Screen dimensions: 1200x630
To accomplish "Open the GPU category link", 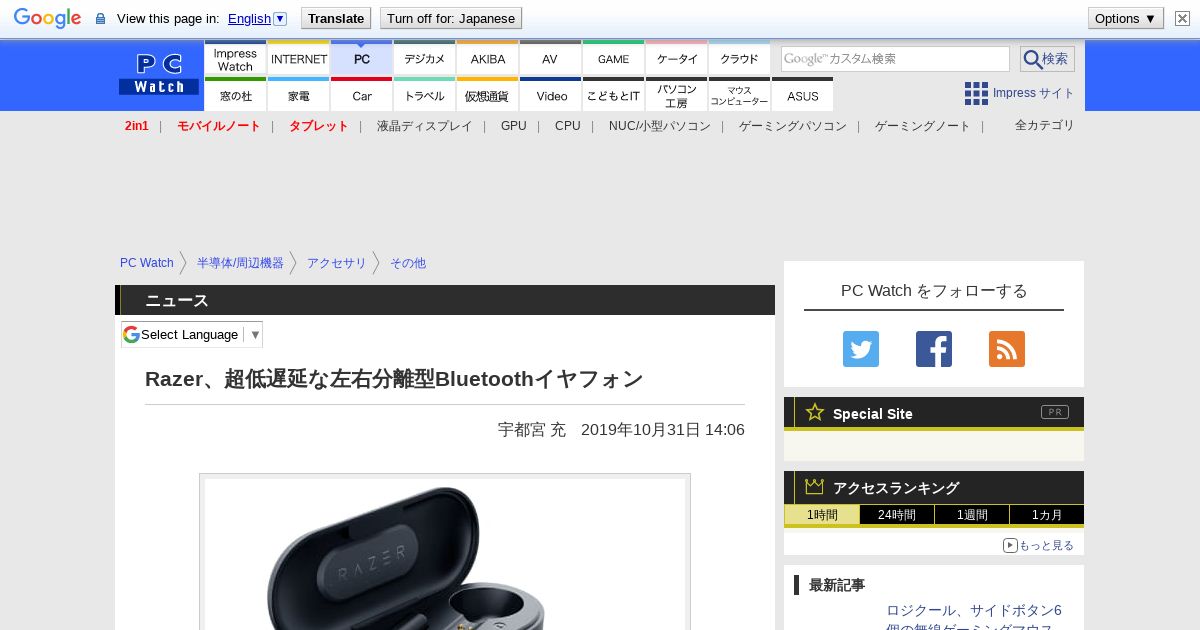I will (x=513, y=126).
